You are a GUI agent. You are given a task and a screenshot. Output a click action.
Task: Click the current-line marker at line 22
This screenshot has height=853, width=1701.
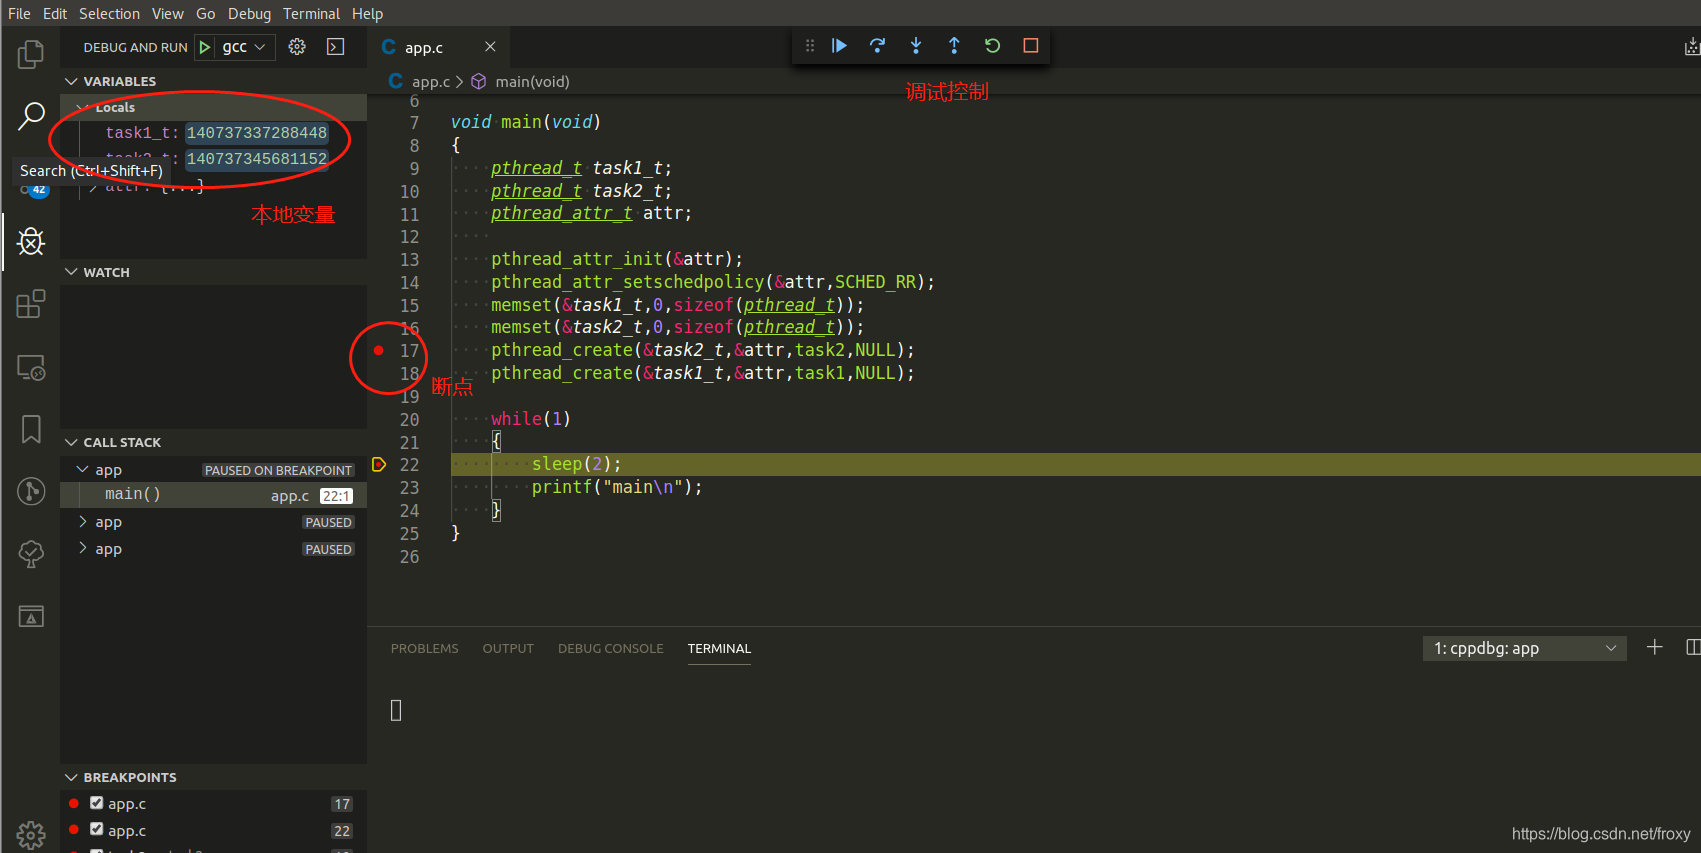pos(379,465)
